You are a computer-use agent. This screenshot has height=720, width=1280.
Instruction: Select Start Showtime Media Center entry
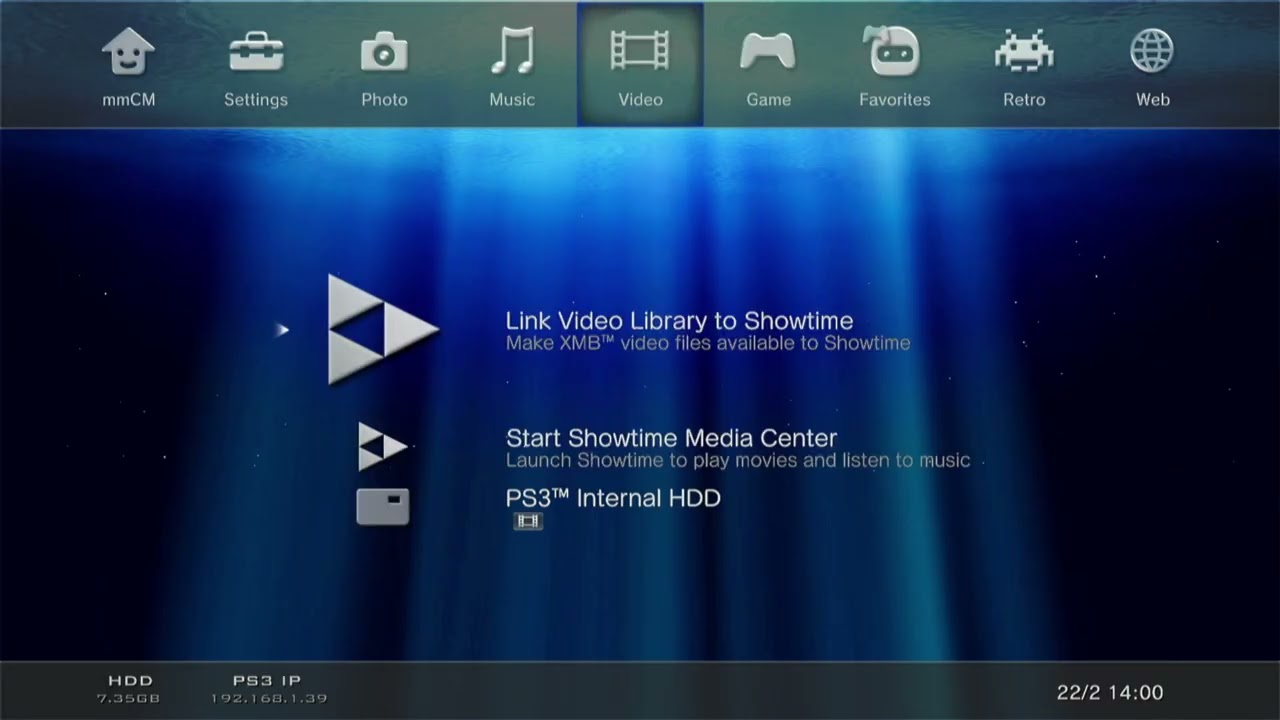click(x=671, y=438)
